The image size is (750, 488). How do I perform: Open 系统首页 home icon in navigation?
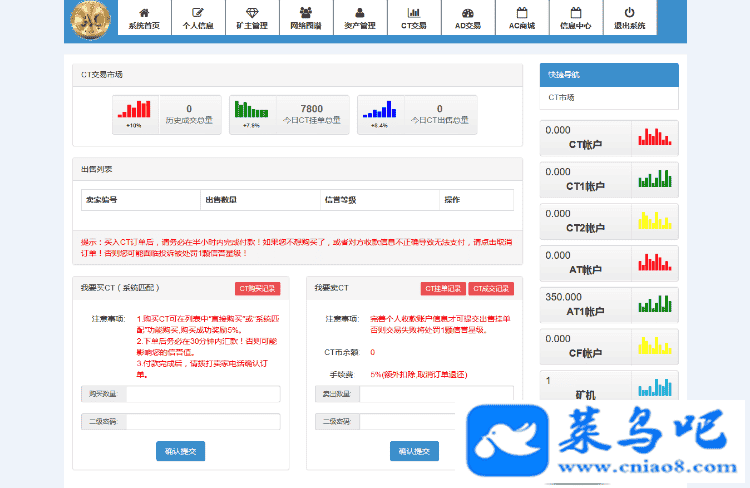[x=143, y=12]
